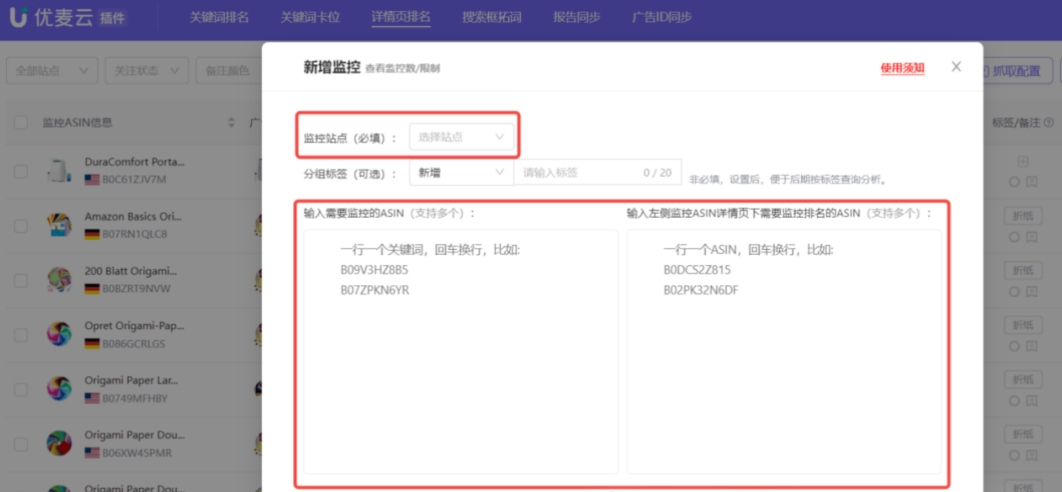Switch to 关键词排名 tab

tap(219, 18)
